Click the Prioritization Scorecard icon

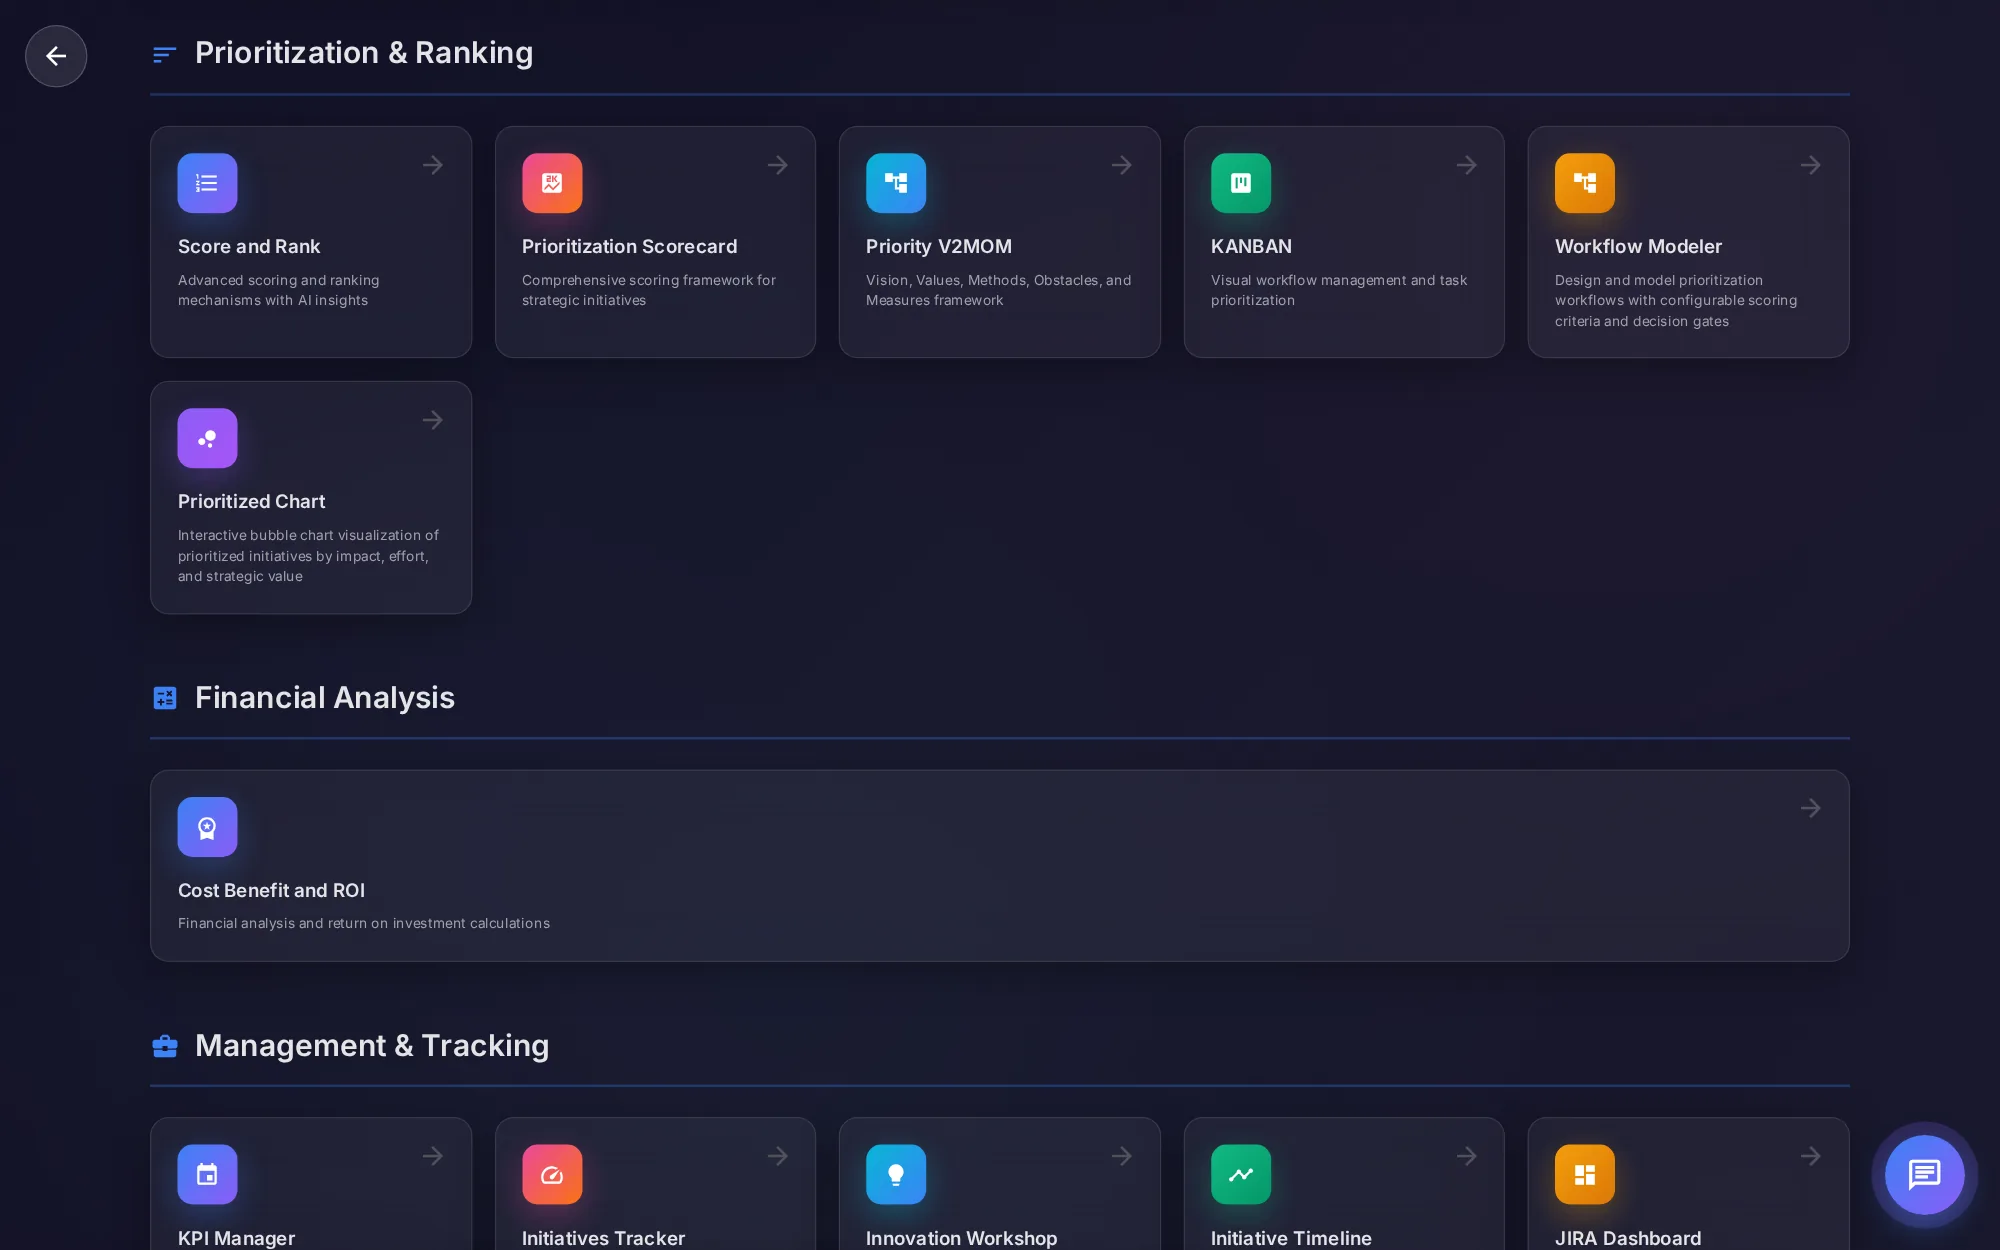[x=552, y=183]
